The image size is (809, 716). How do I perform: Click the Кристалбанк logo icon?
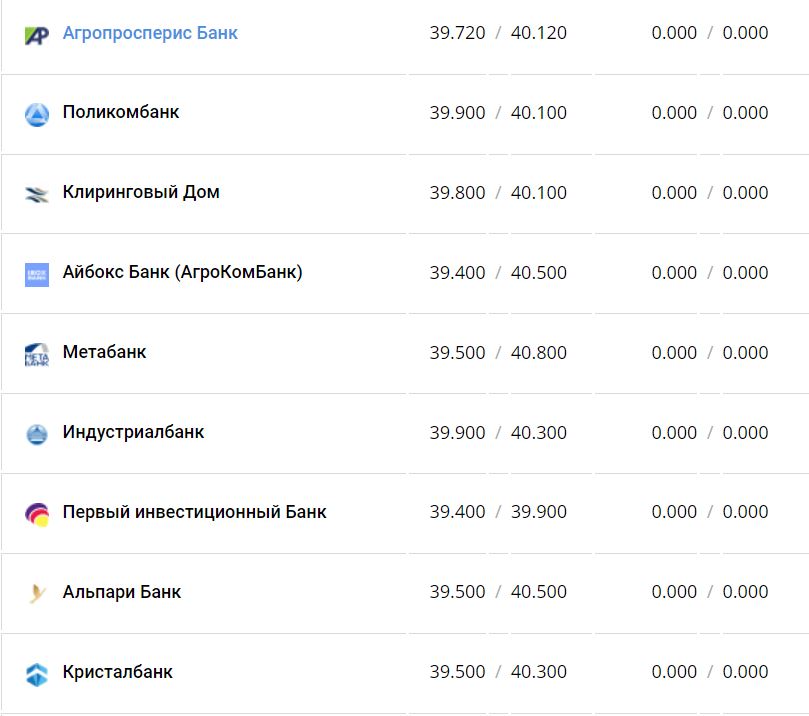pos(37,674)
